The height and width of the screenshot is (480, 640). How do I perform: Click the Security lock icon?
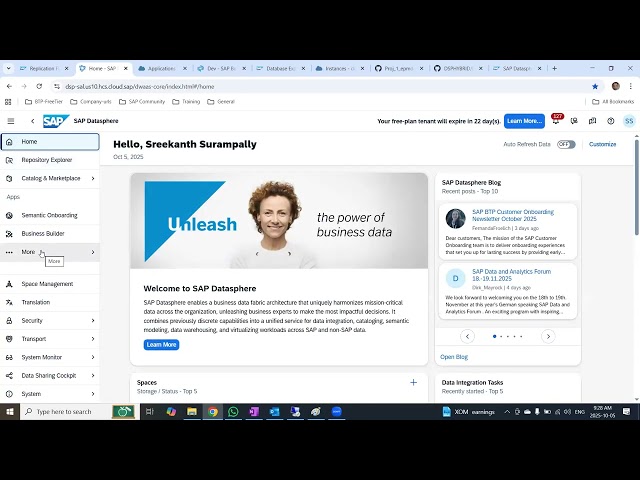[x=9, y=320]
